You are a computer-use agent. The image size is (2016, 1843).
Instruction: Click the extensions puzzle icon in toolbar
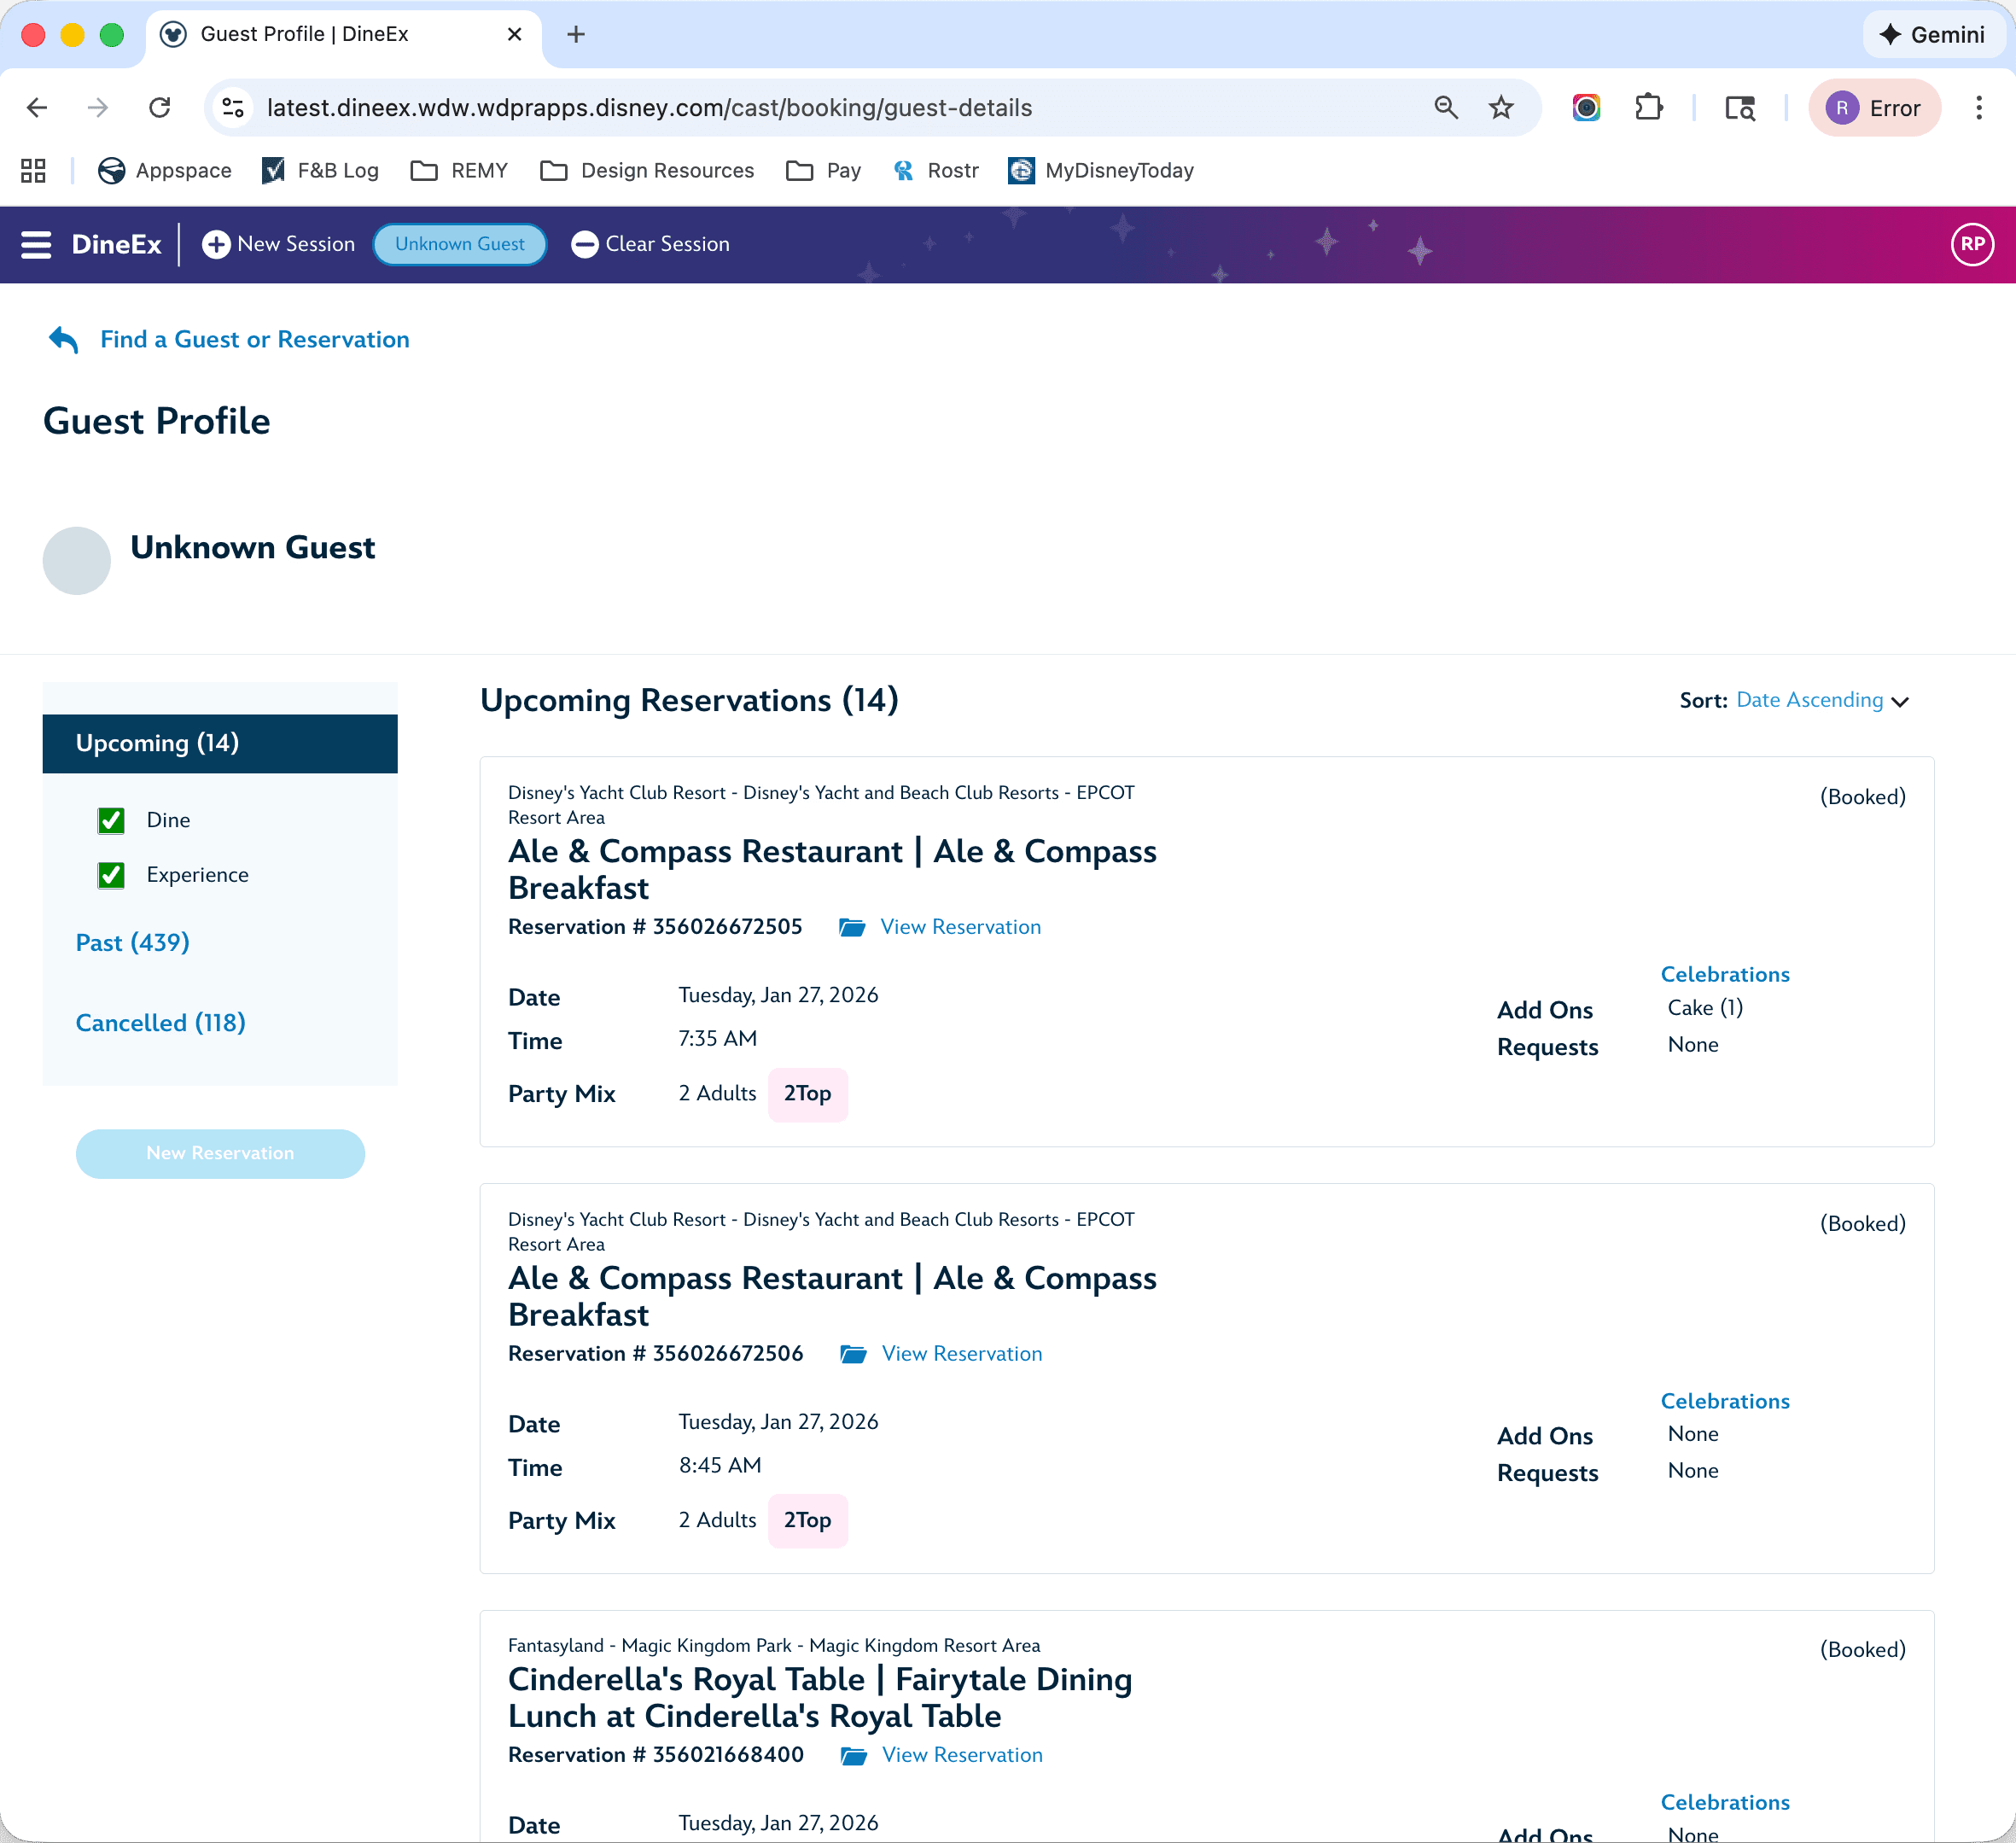[x=1649, y=107]
